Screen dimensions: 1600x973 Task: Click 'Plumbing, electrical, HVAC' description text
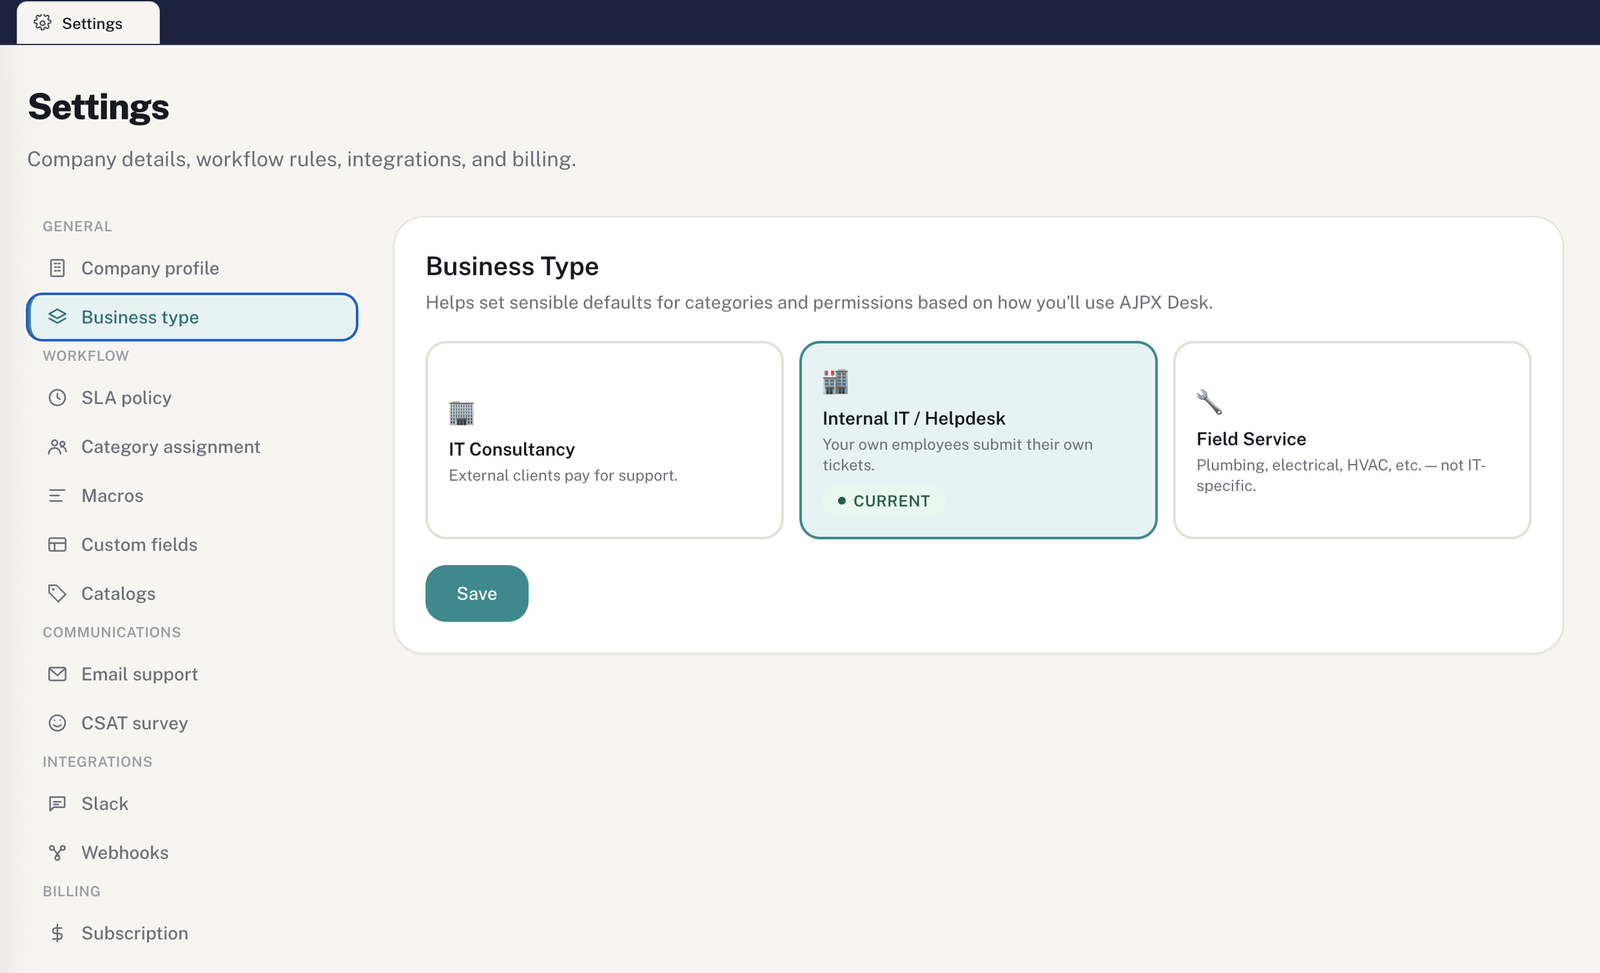pos(1341,475)
